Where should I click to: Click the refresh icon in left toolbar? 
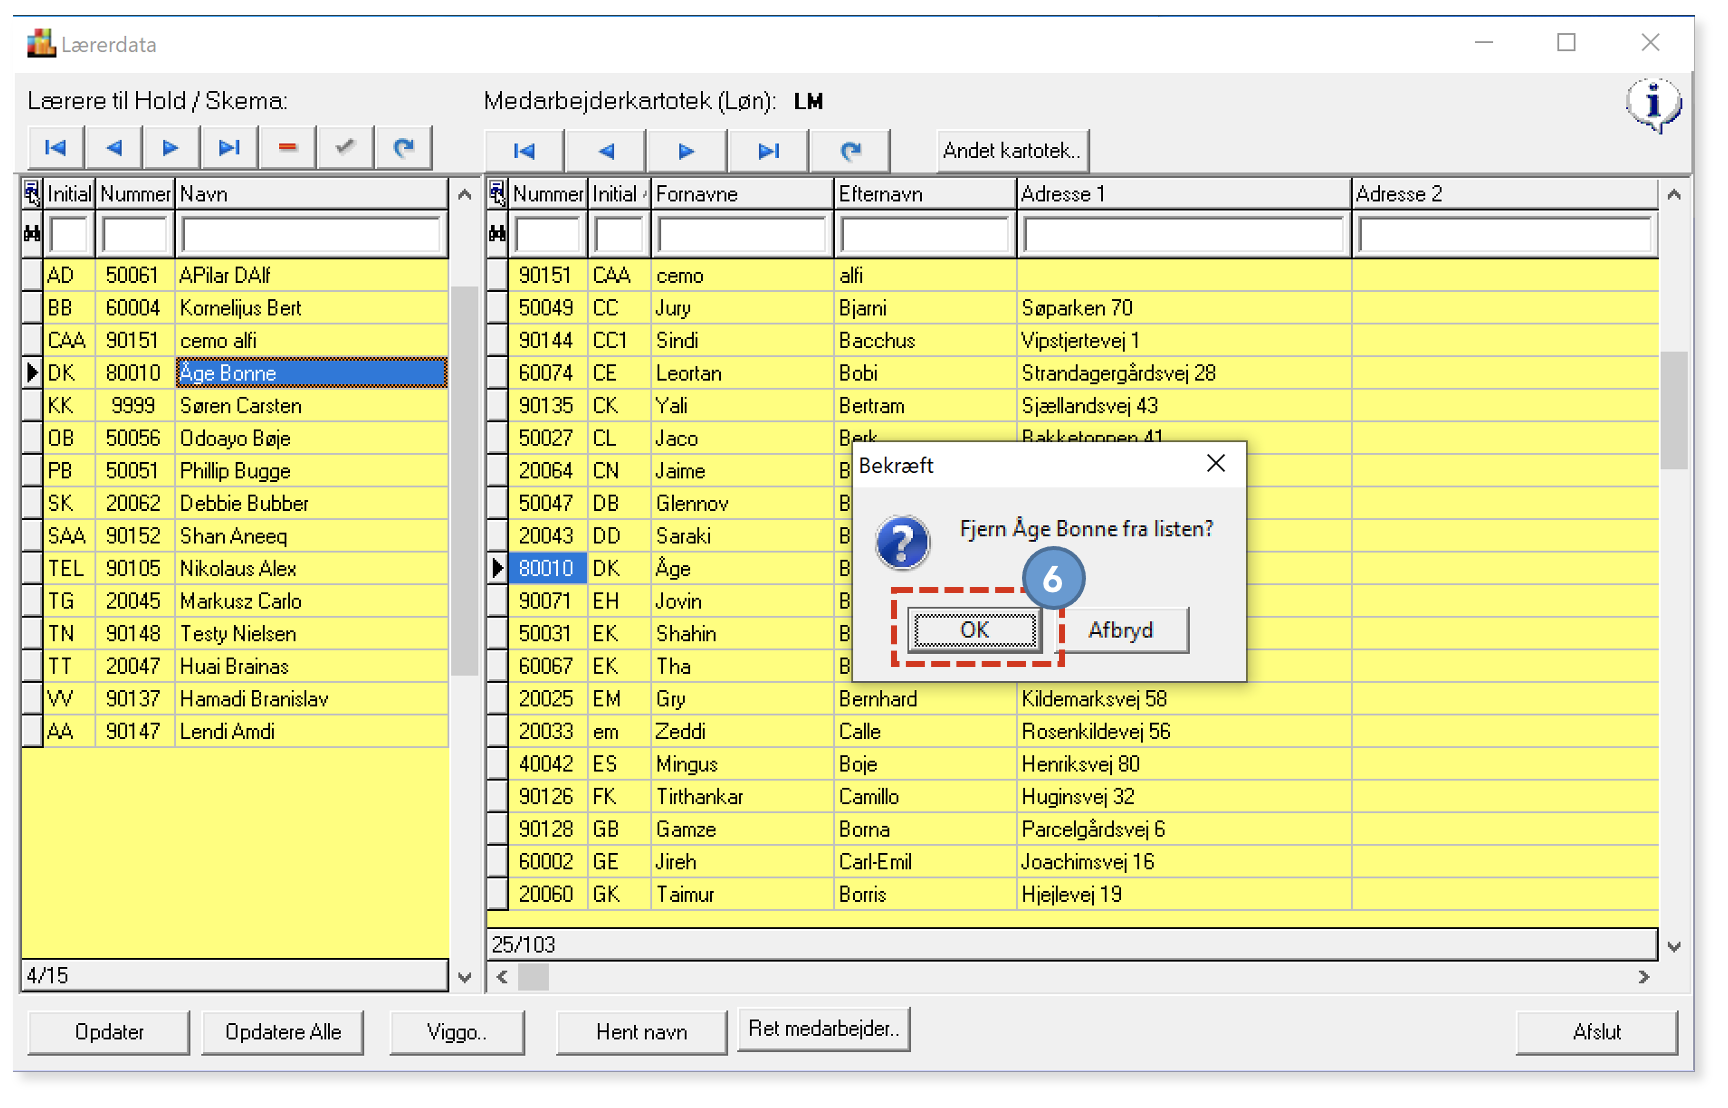(403, 148)
